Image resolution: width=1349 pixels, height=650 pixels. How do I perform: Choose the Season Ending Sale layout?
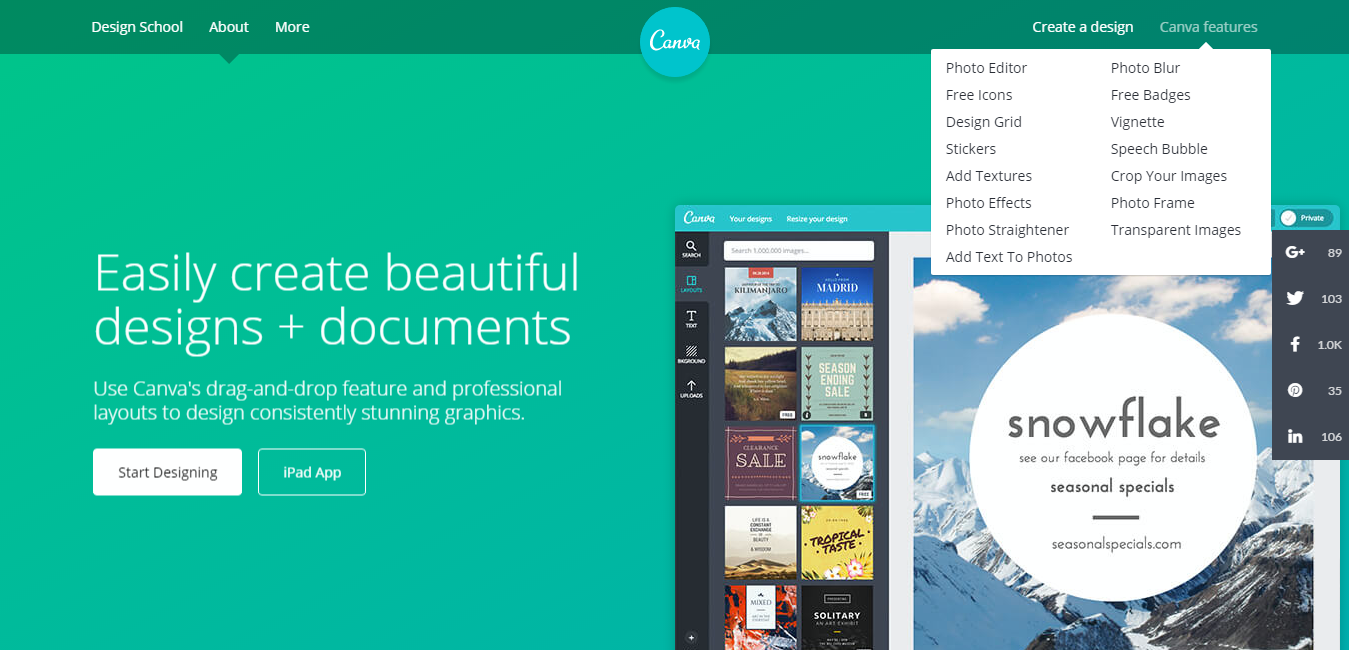(837, 383)
